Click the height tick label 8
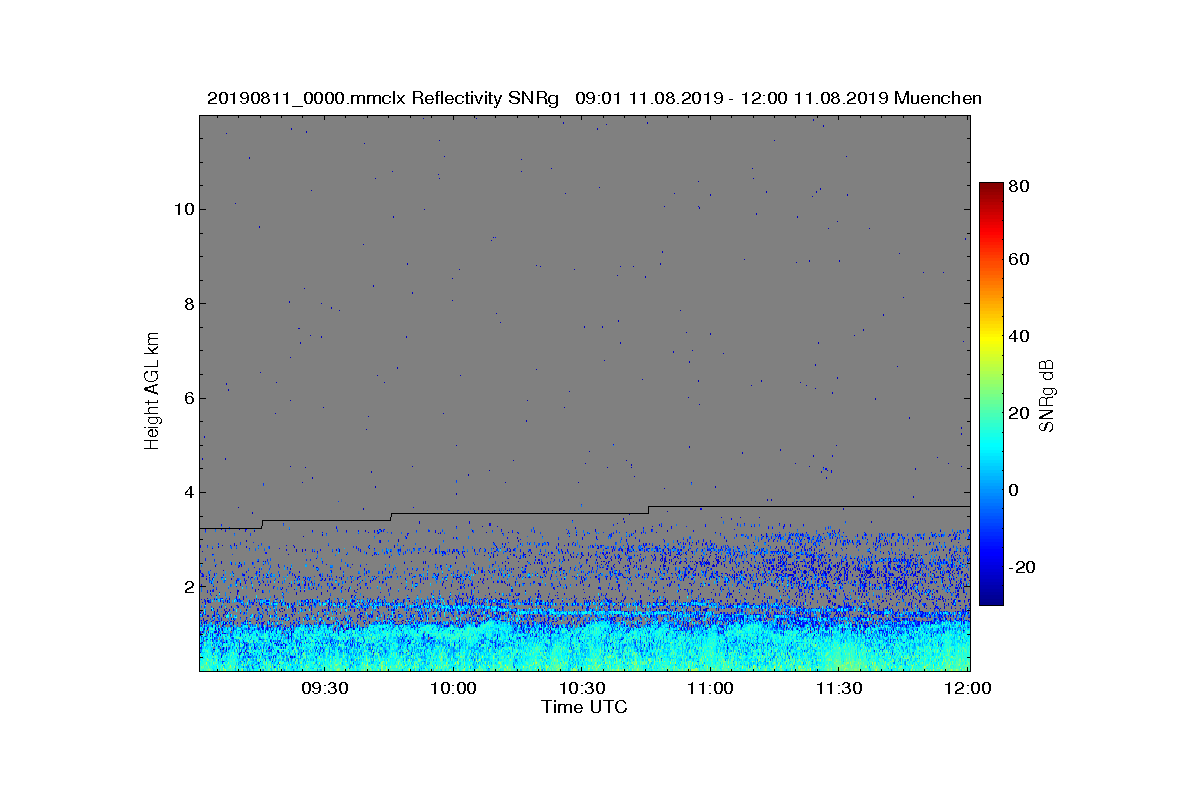The width and height of the screenshot is (1200, 800). click(188, 304)
